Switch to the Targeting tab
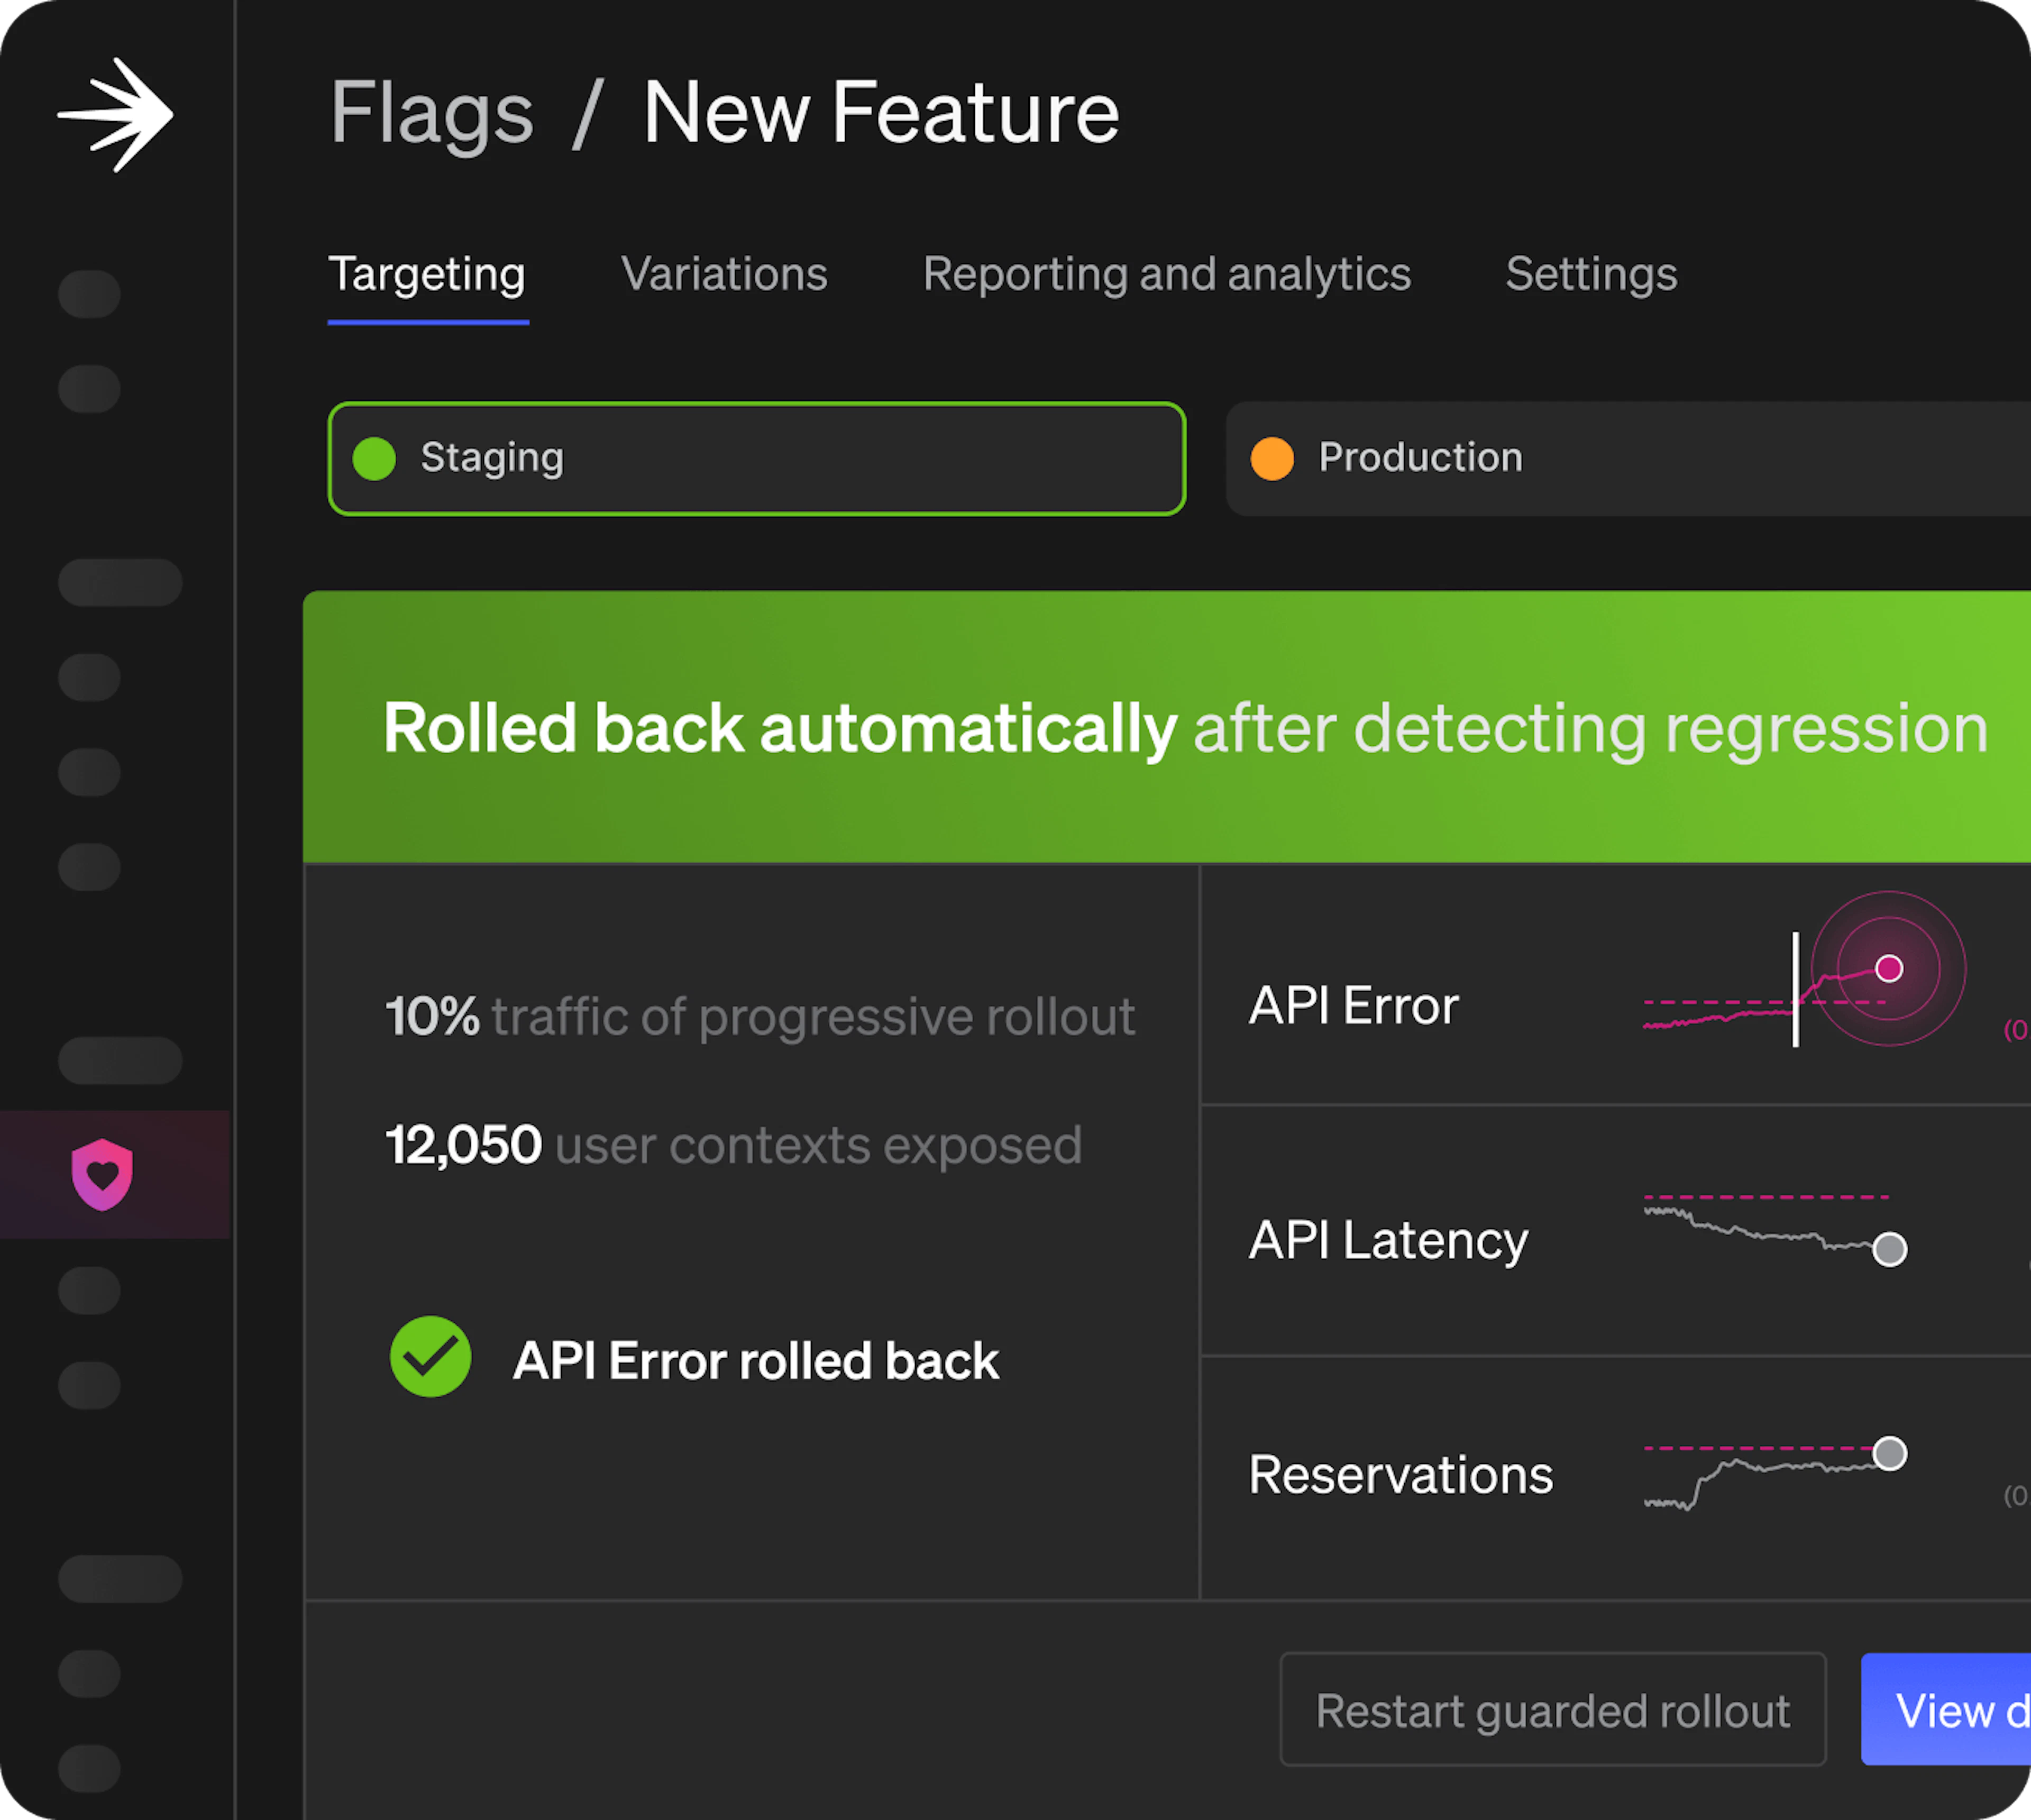 pyautogui.click(x=427, y=274)
